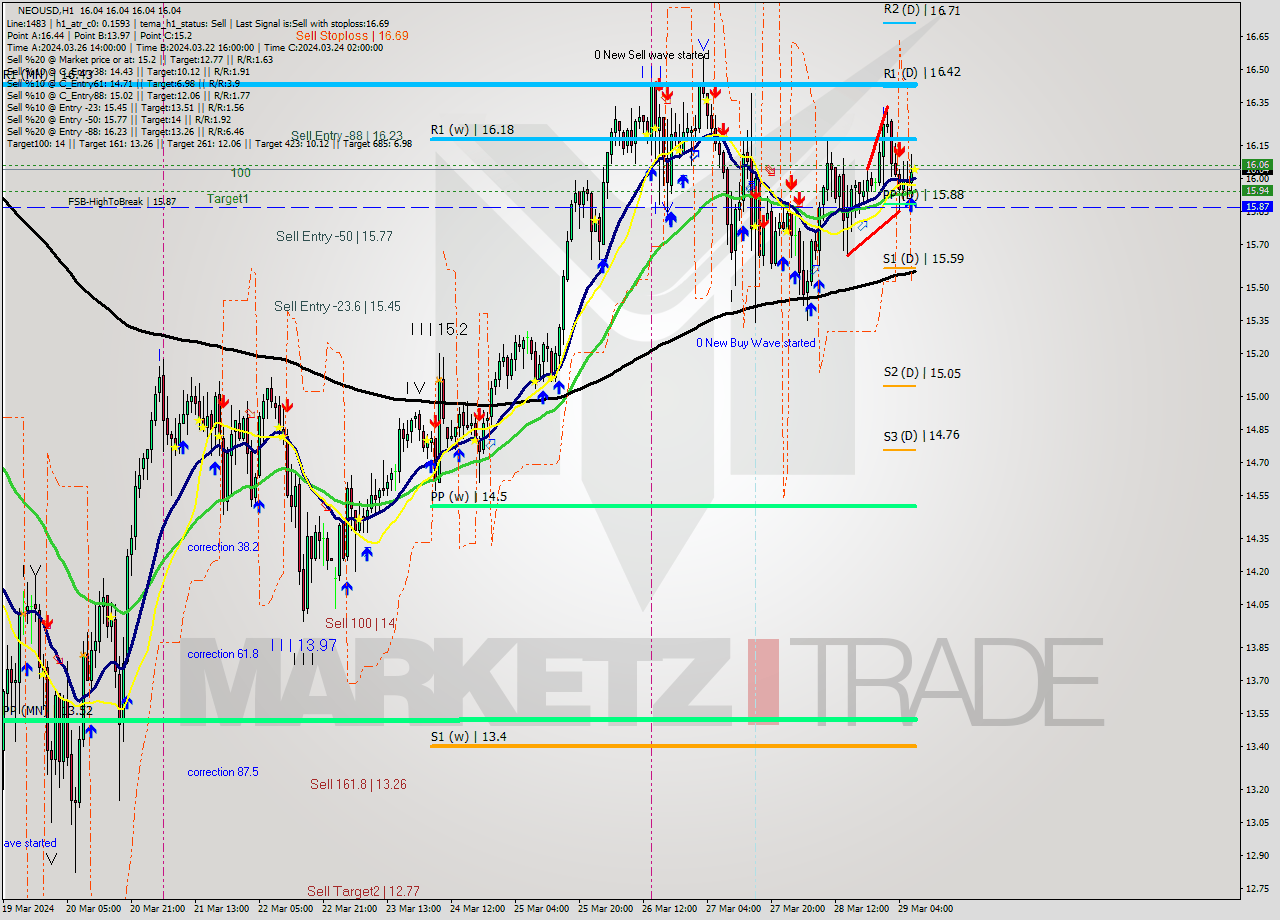Click the 15.20 price axis value
This screenshot has width=1280, height=920.
[x=1257, y=354]
